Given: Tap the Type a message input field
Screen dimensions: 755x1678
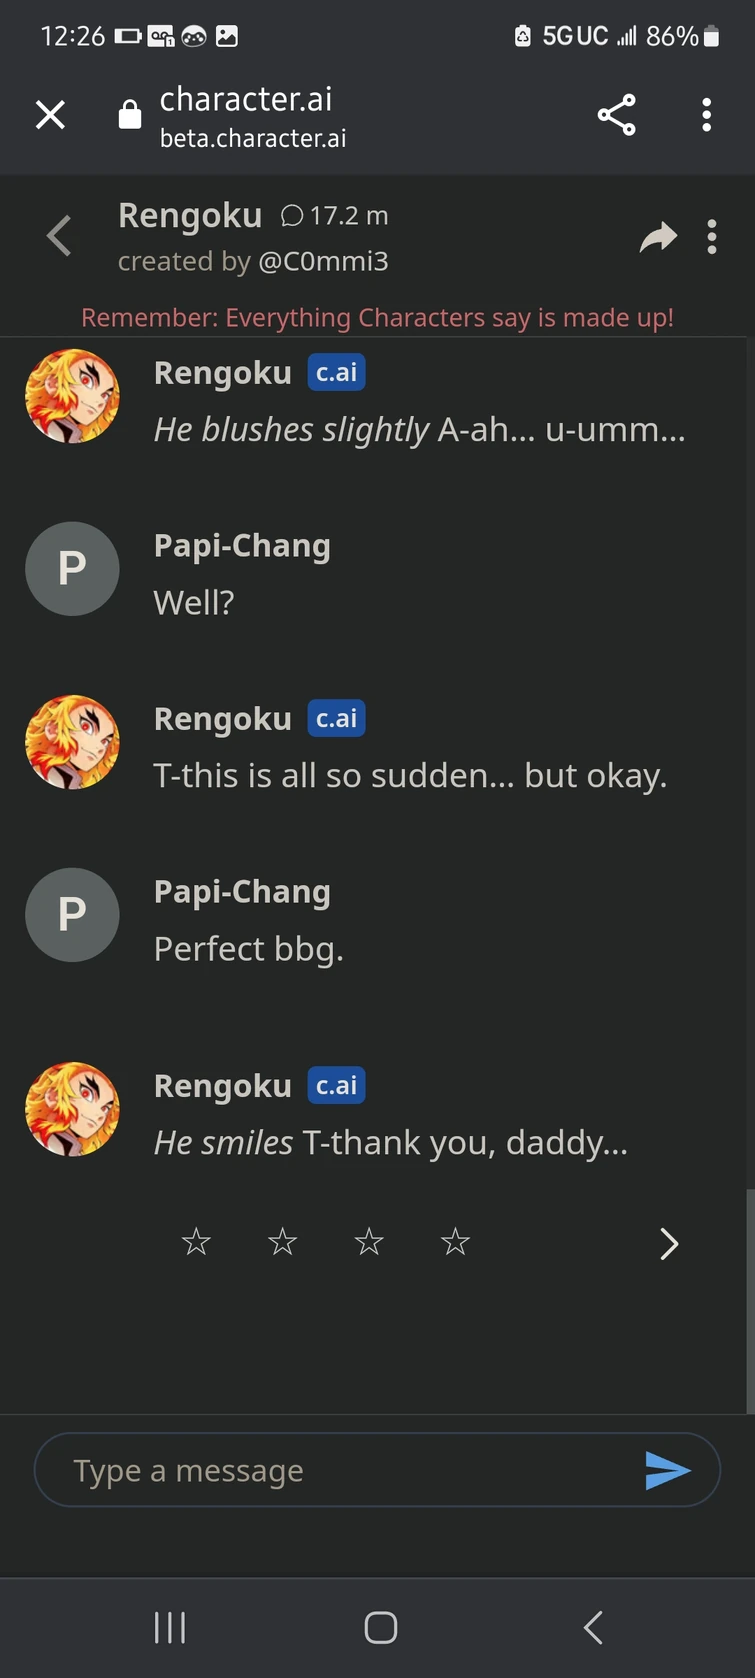Looking at the screenshot, I should [x=300, y=1470].
